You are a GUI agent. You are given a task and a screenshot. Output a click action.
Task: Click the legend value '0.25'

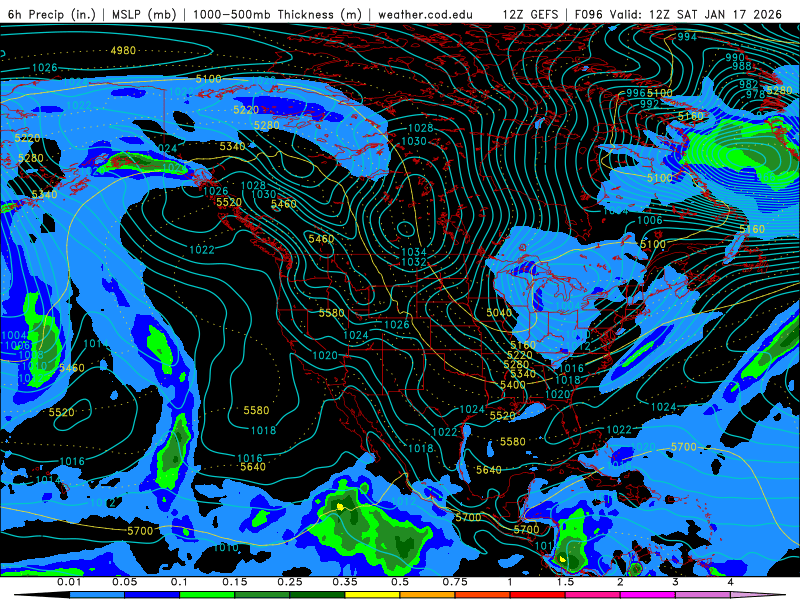click(x=290, y=582)
